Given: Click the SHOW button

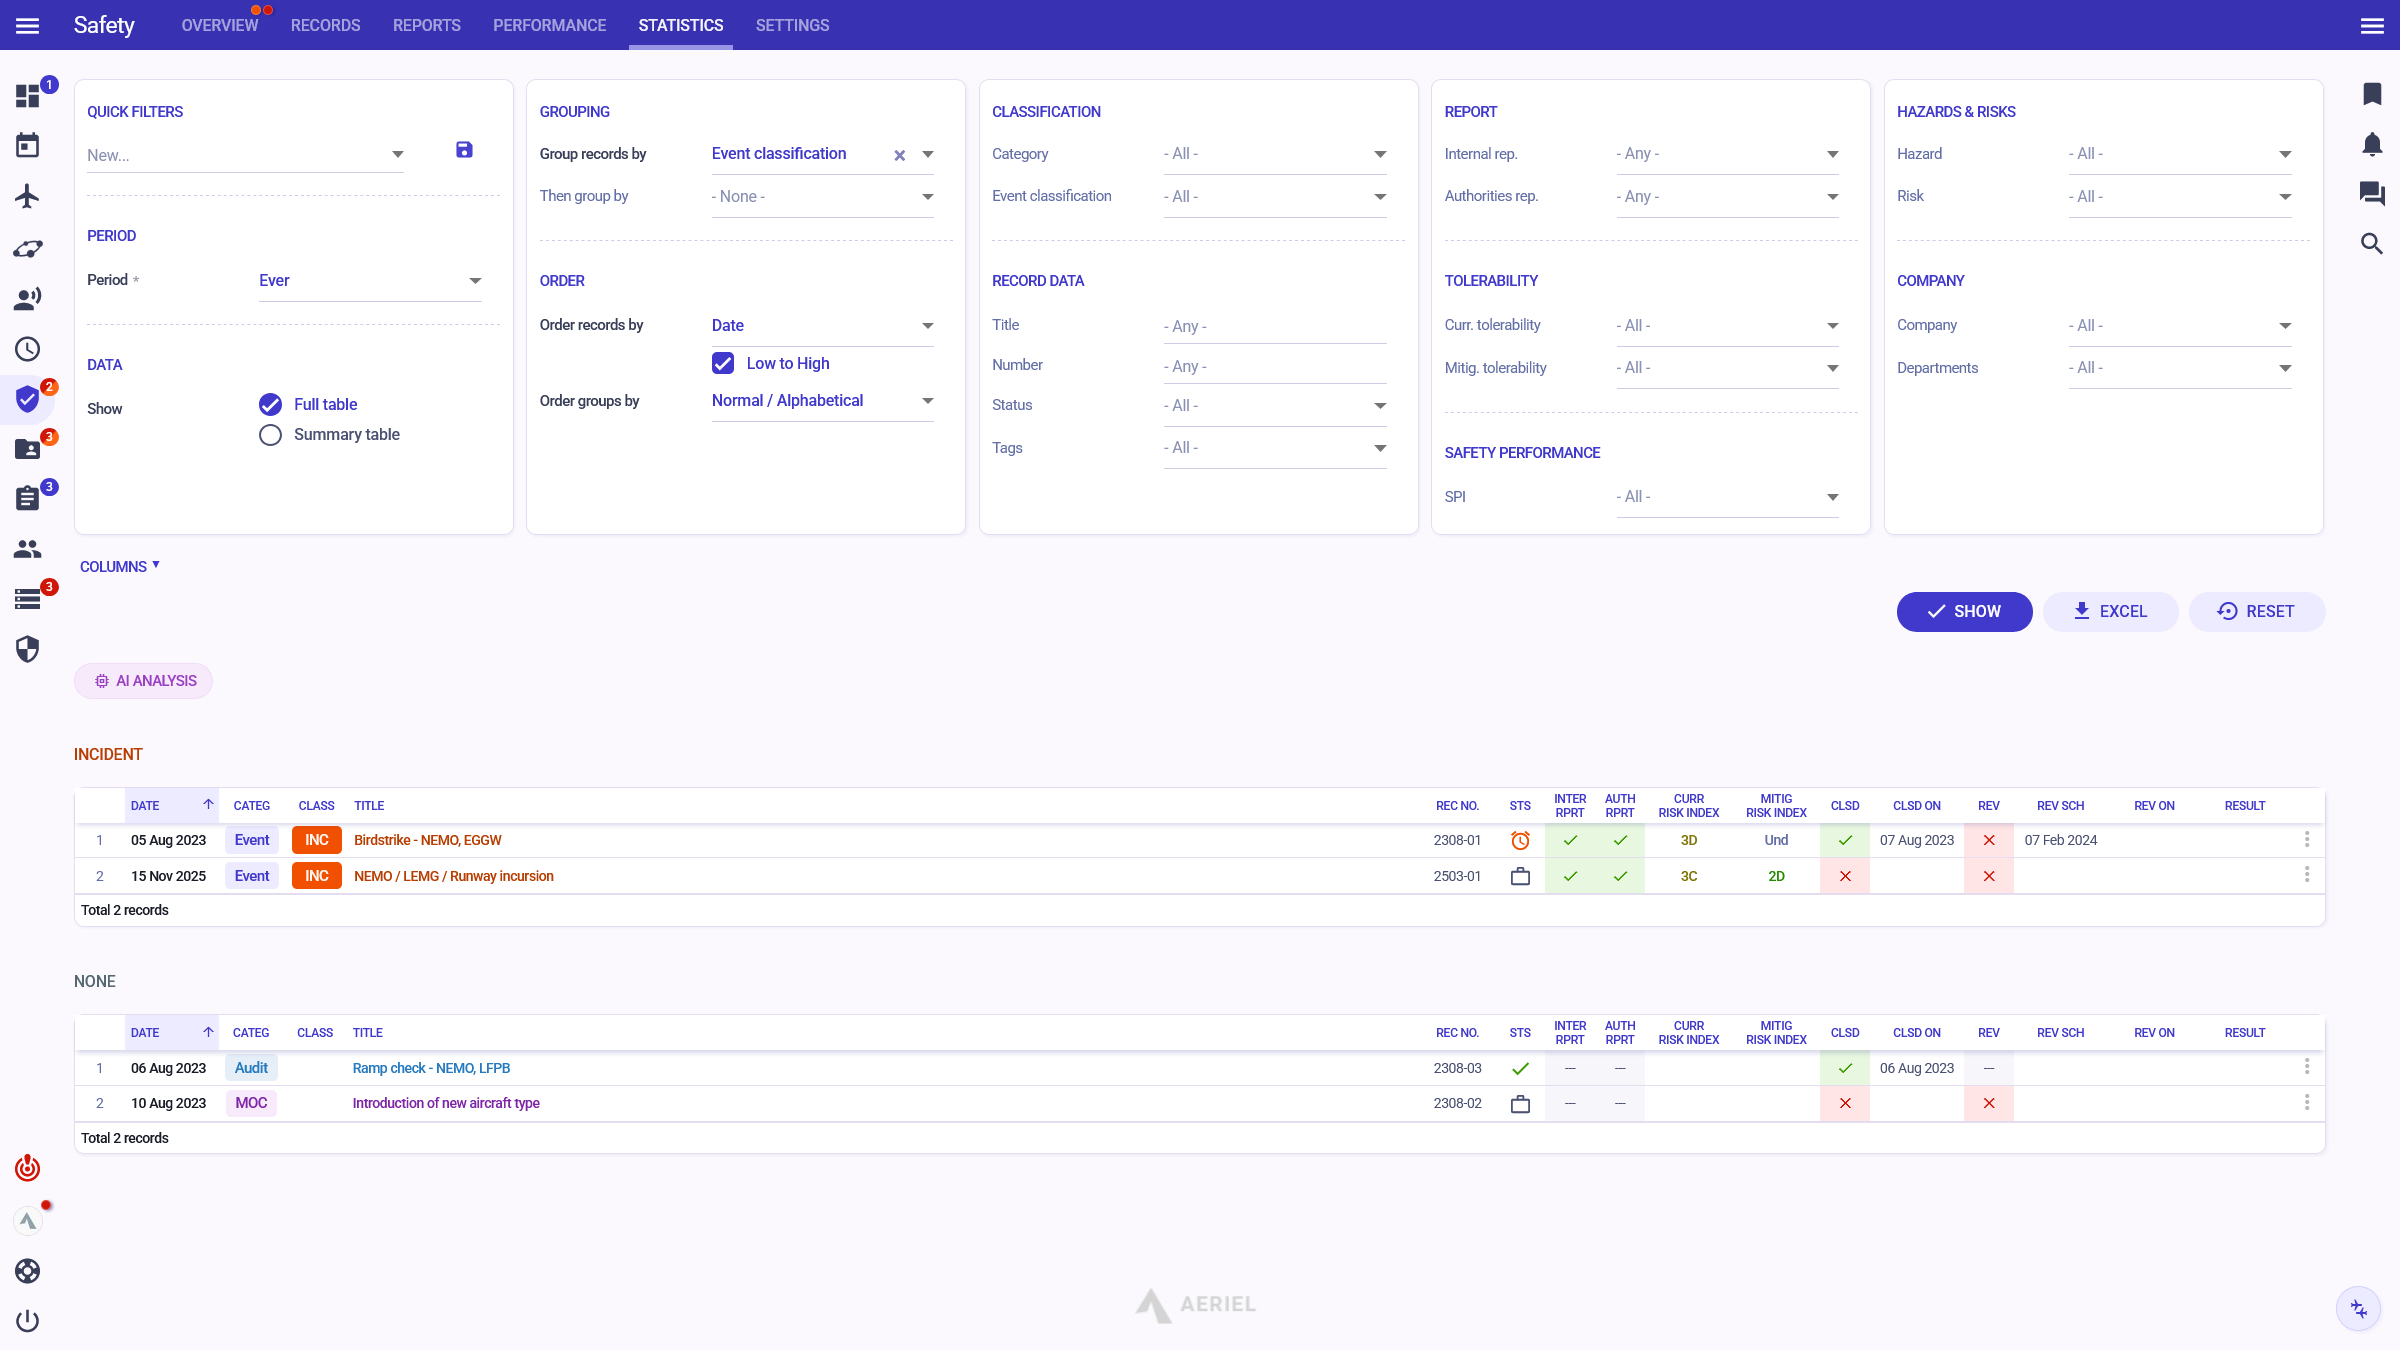Looking at the screenshot, I should [x=1964, y=611].
